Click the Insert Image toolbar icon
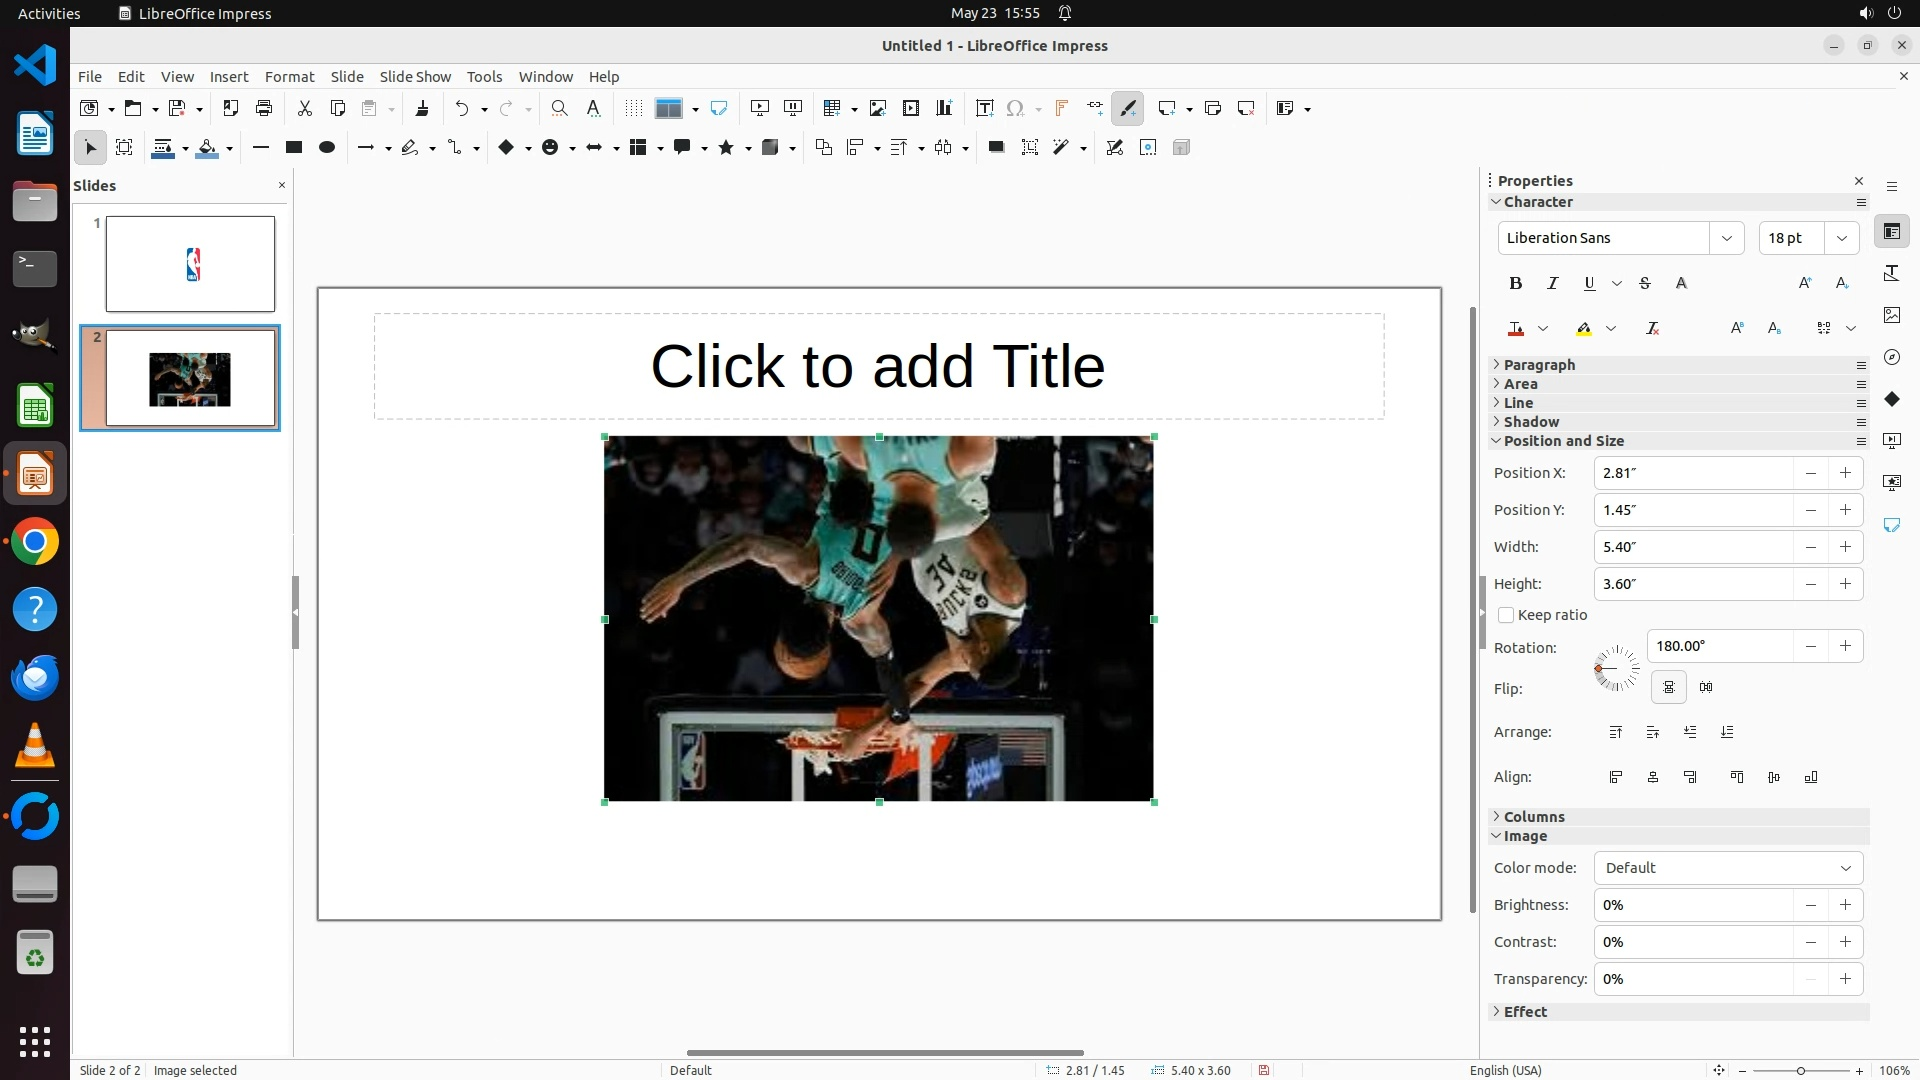 [x=878, y=109]
